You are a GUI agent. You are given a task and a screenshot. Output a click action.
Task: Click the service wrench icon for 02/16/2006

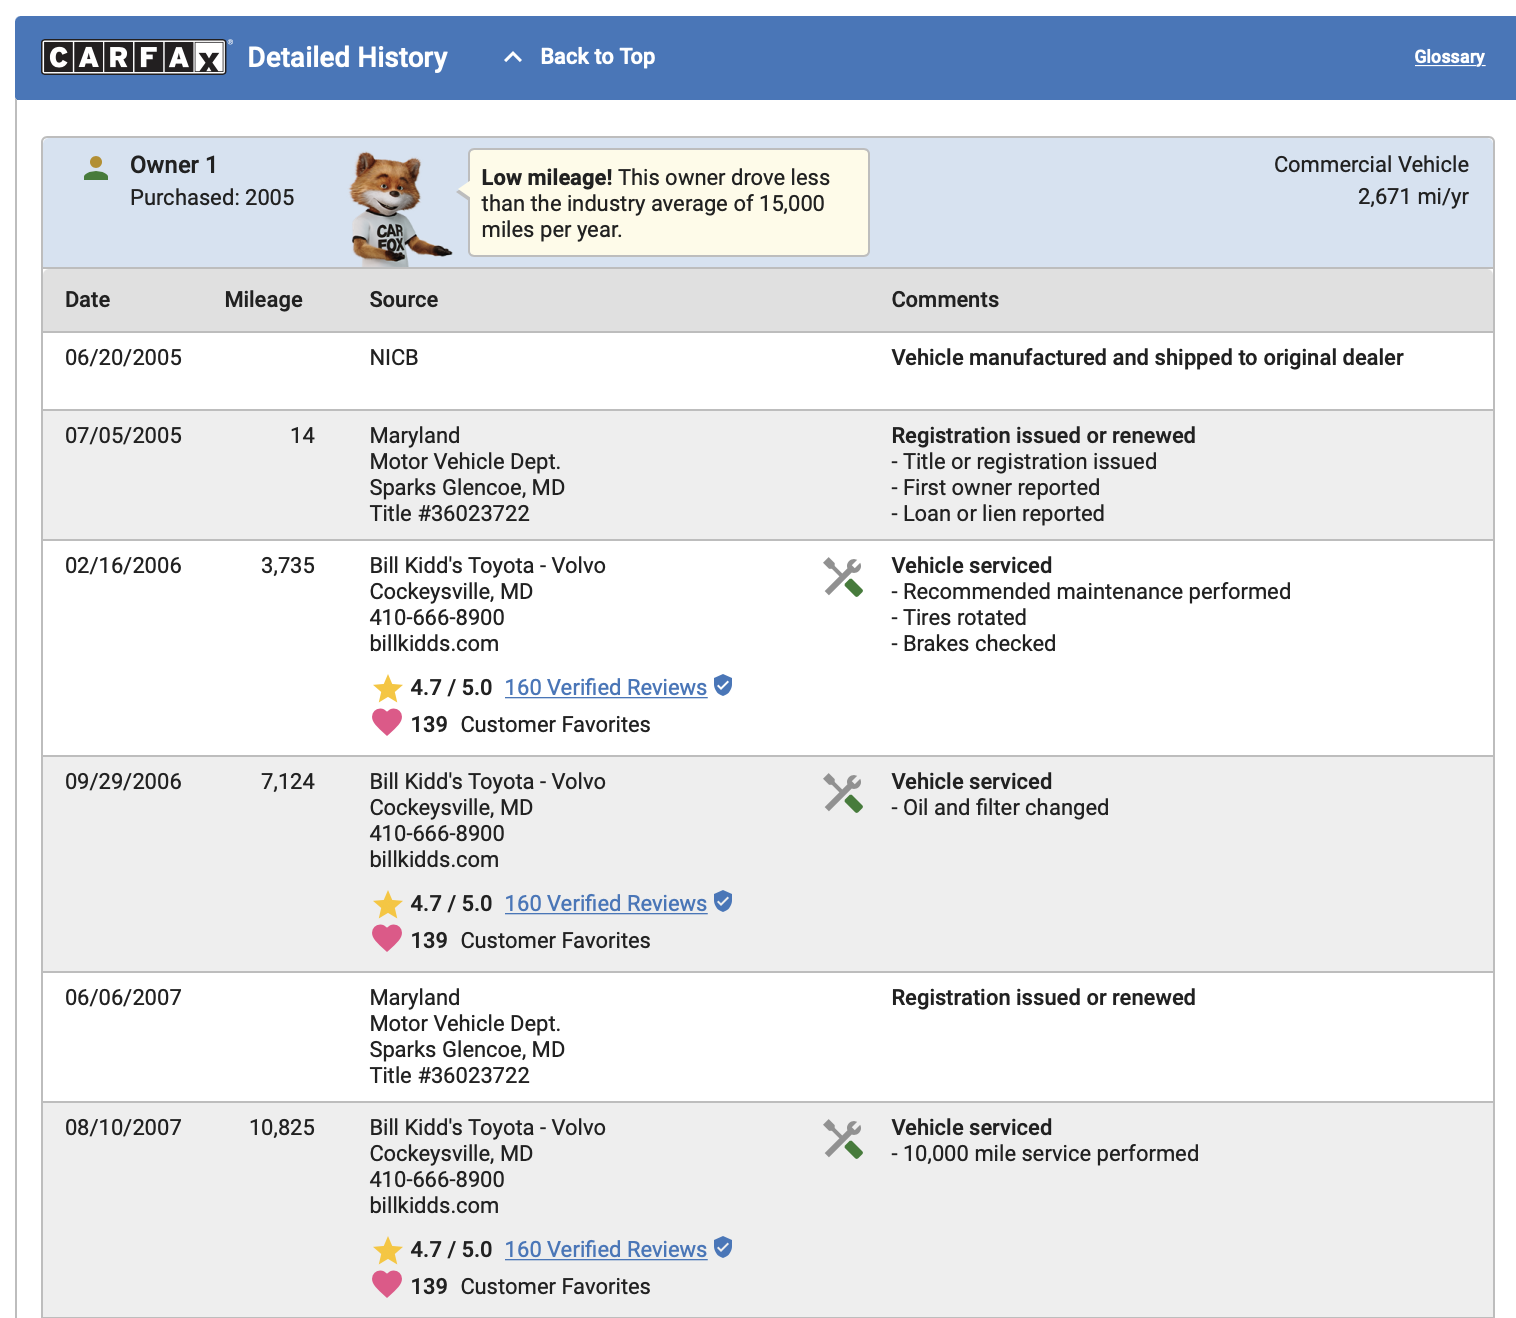843,577
